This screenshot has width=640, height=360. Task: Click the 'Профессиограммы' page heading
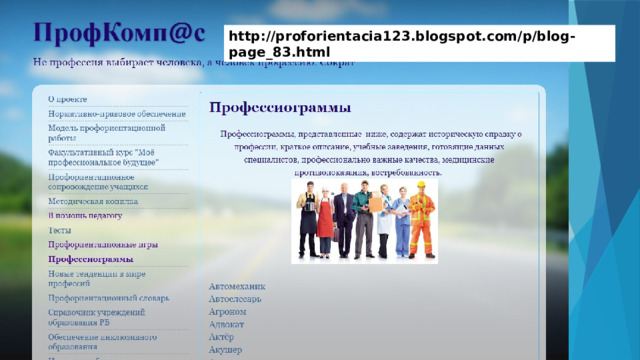280,108
